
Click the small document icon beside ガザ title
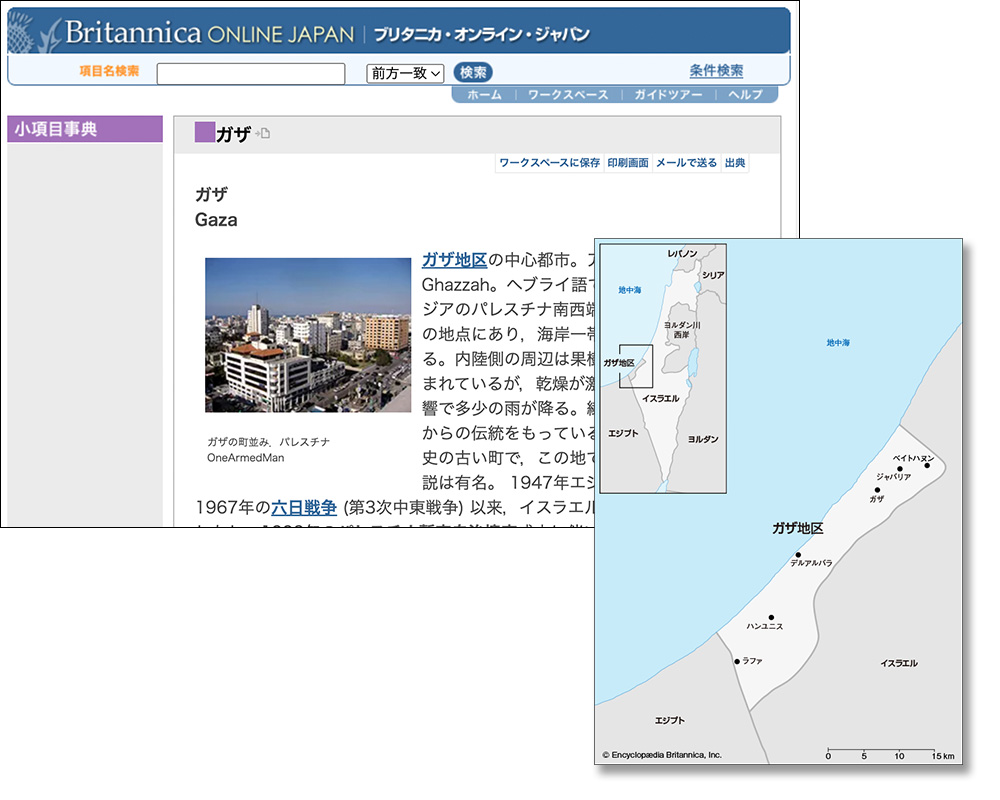263,133
